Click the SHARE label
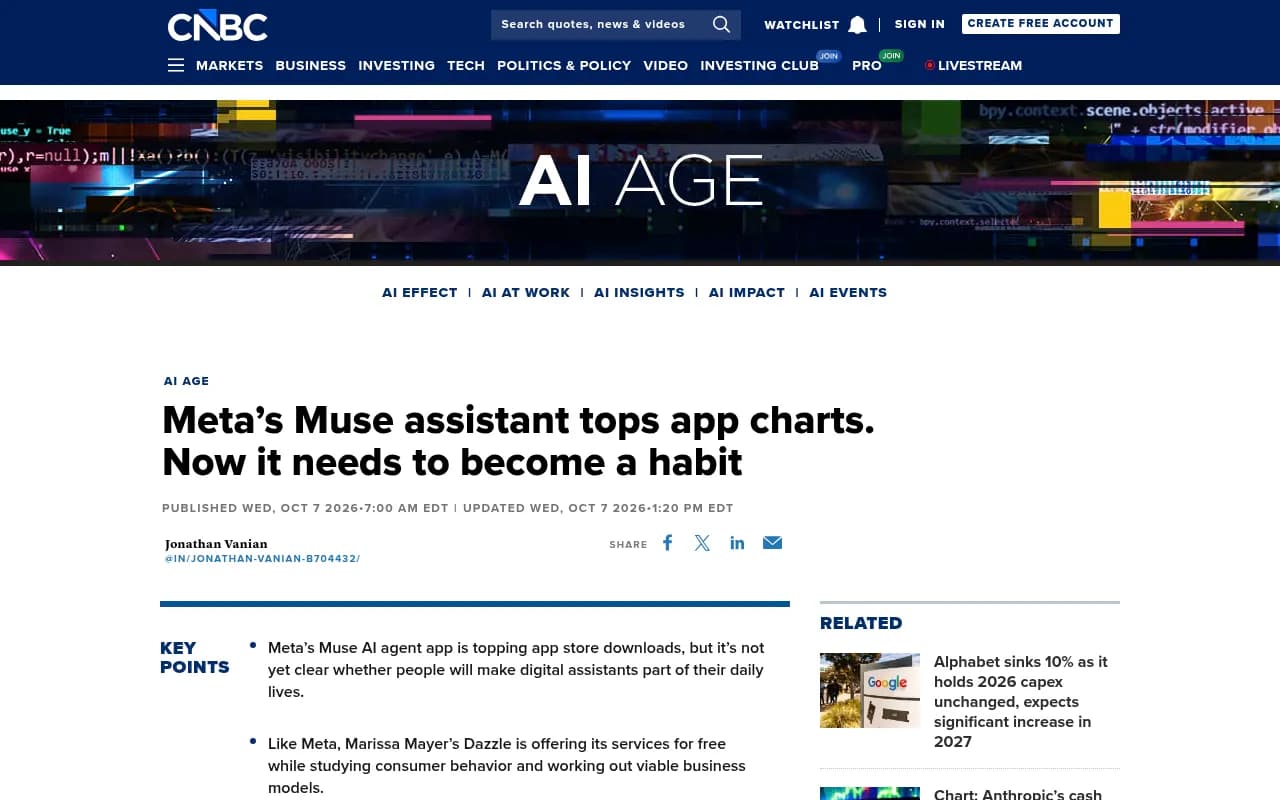This screenshot has height=800, width=1280. 628,545
